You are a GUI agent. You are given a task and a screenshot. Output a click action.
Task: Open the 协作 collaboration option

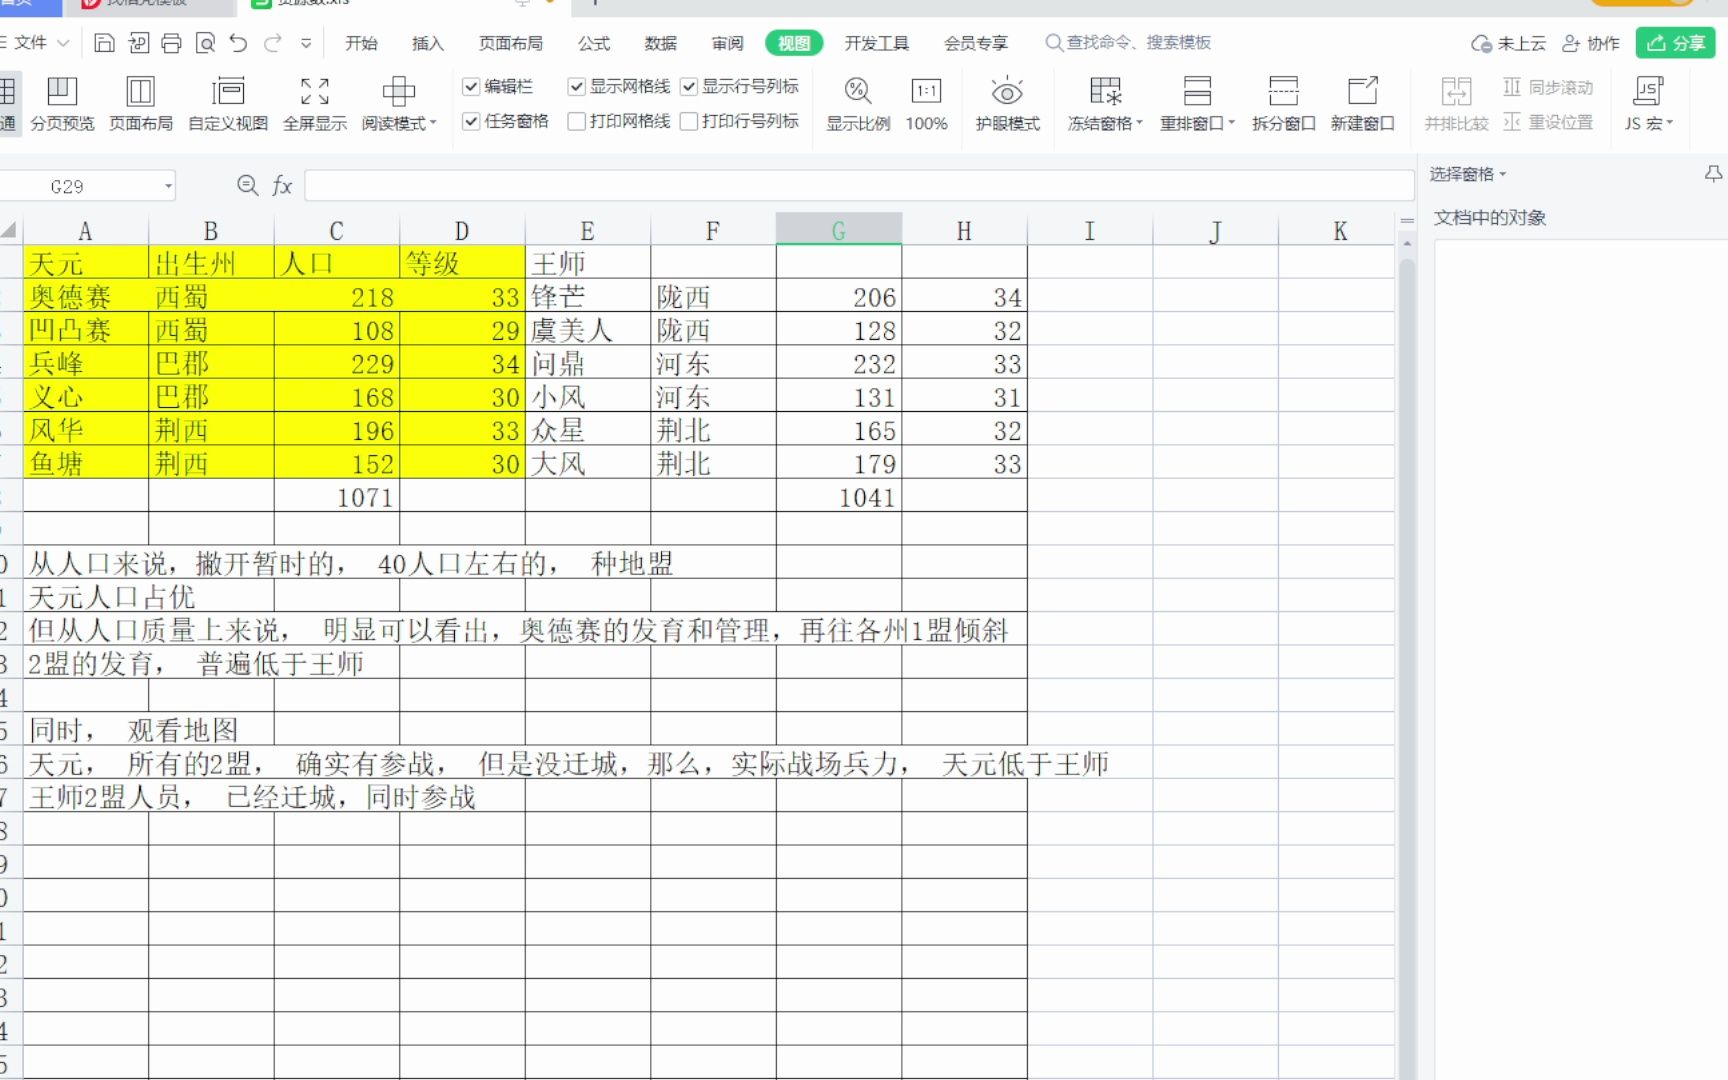(x=1590, y=43)
